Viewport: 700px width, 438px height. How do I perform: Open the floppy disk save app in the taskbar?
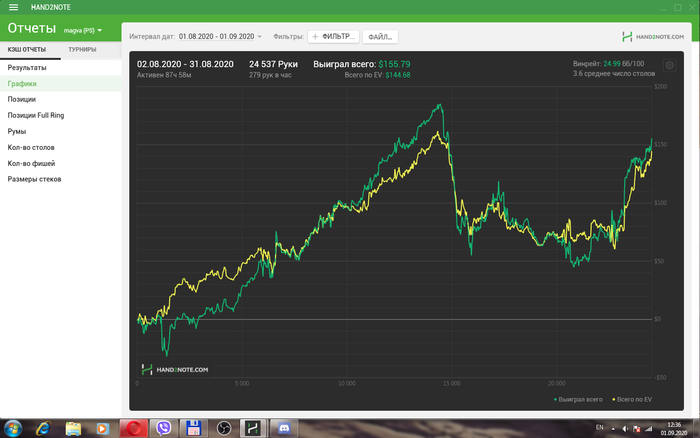point(193,429)
